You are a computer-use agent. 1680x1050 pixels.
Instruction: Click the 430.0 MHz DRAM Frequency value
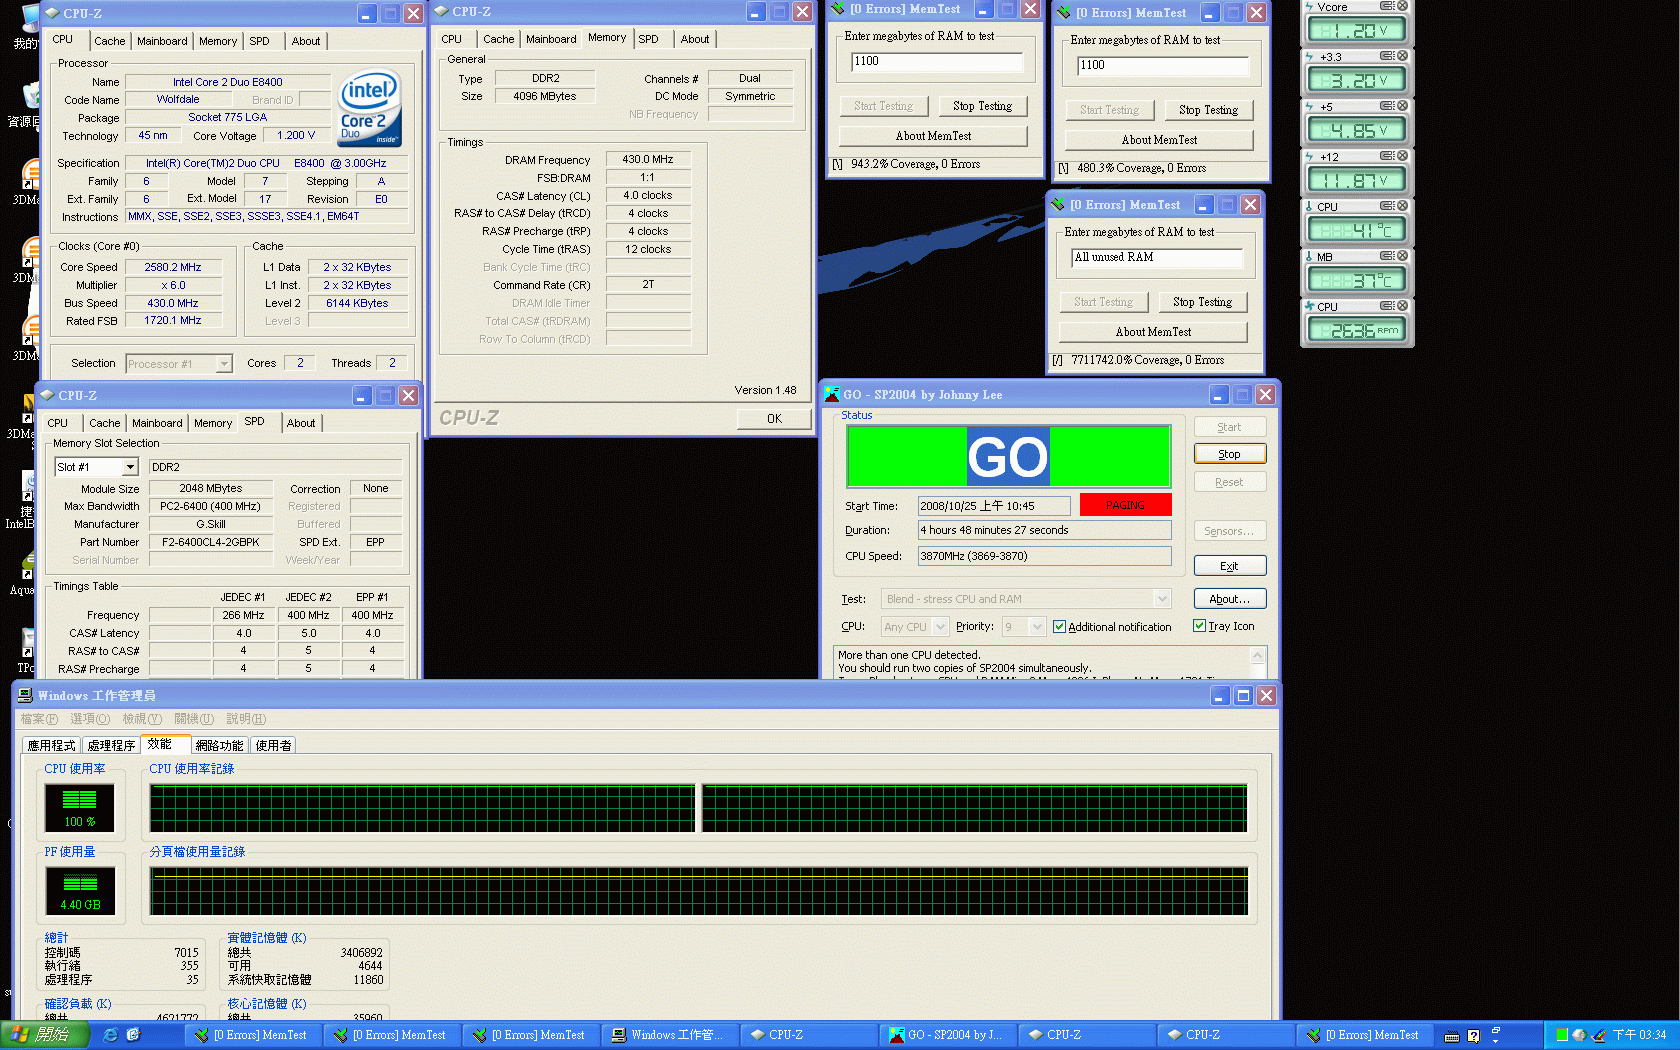point(648,159)
